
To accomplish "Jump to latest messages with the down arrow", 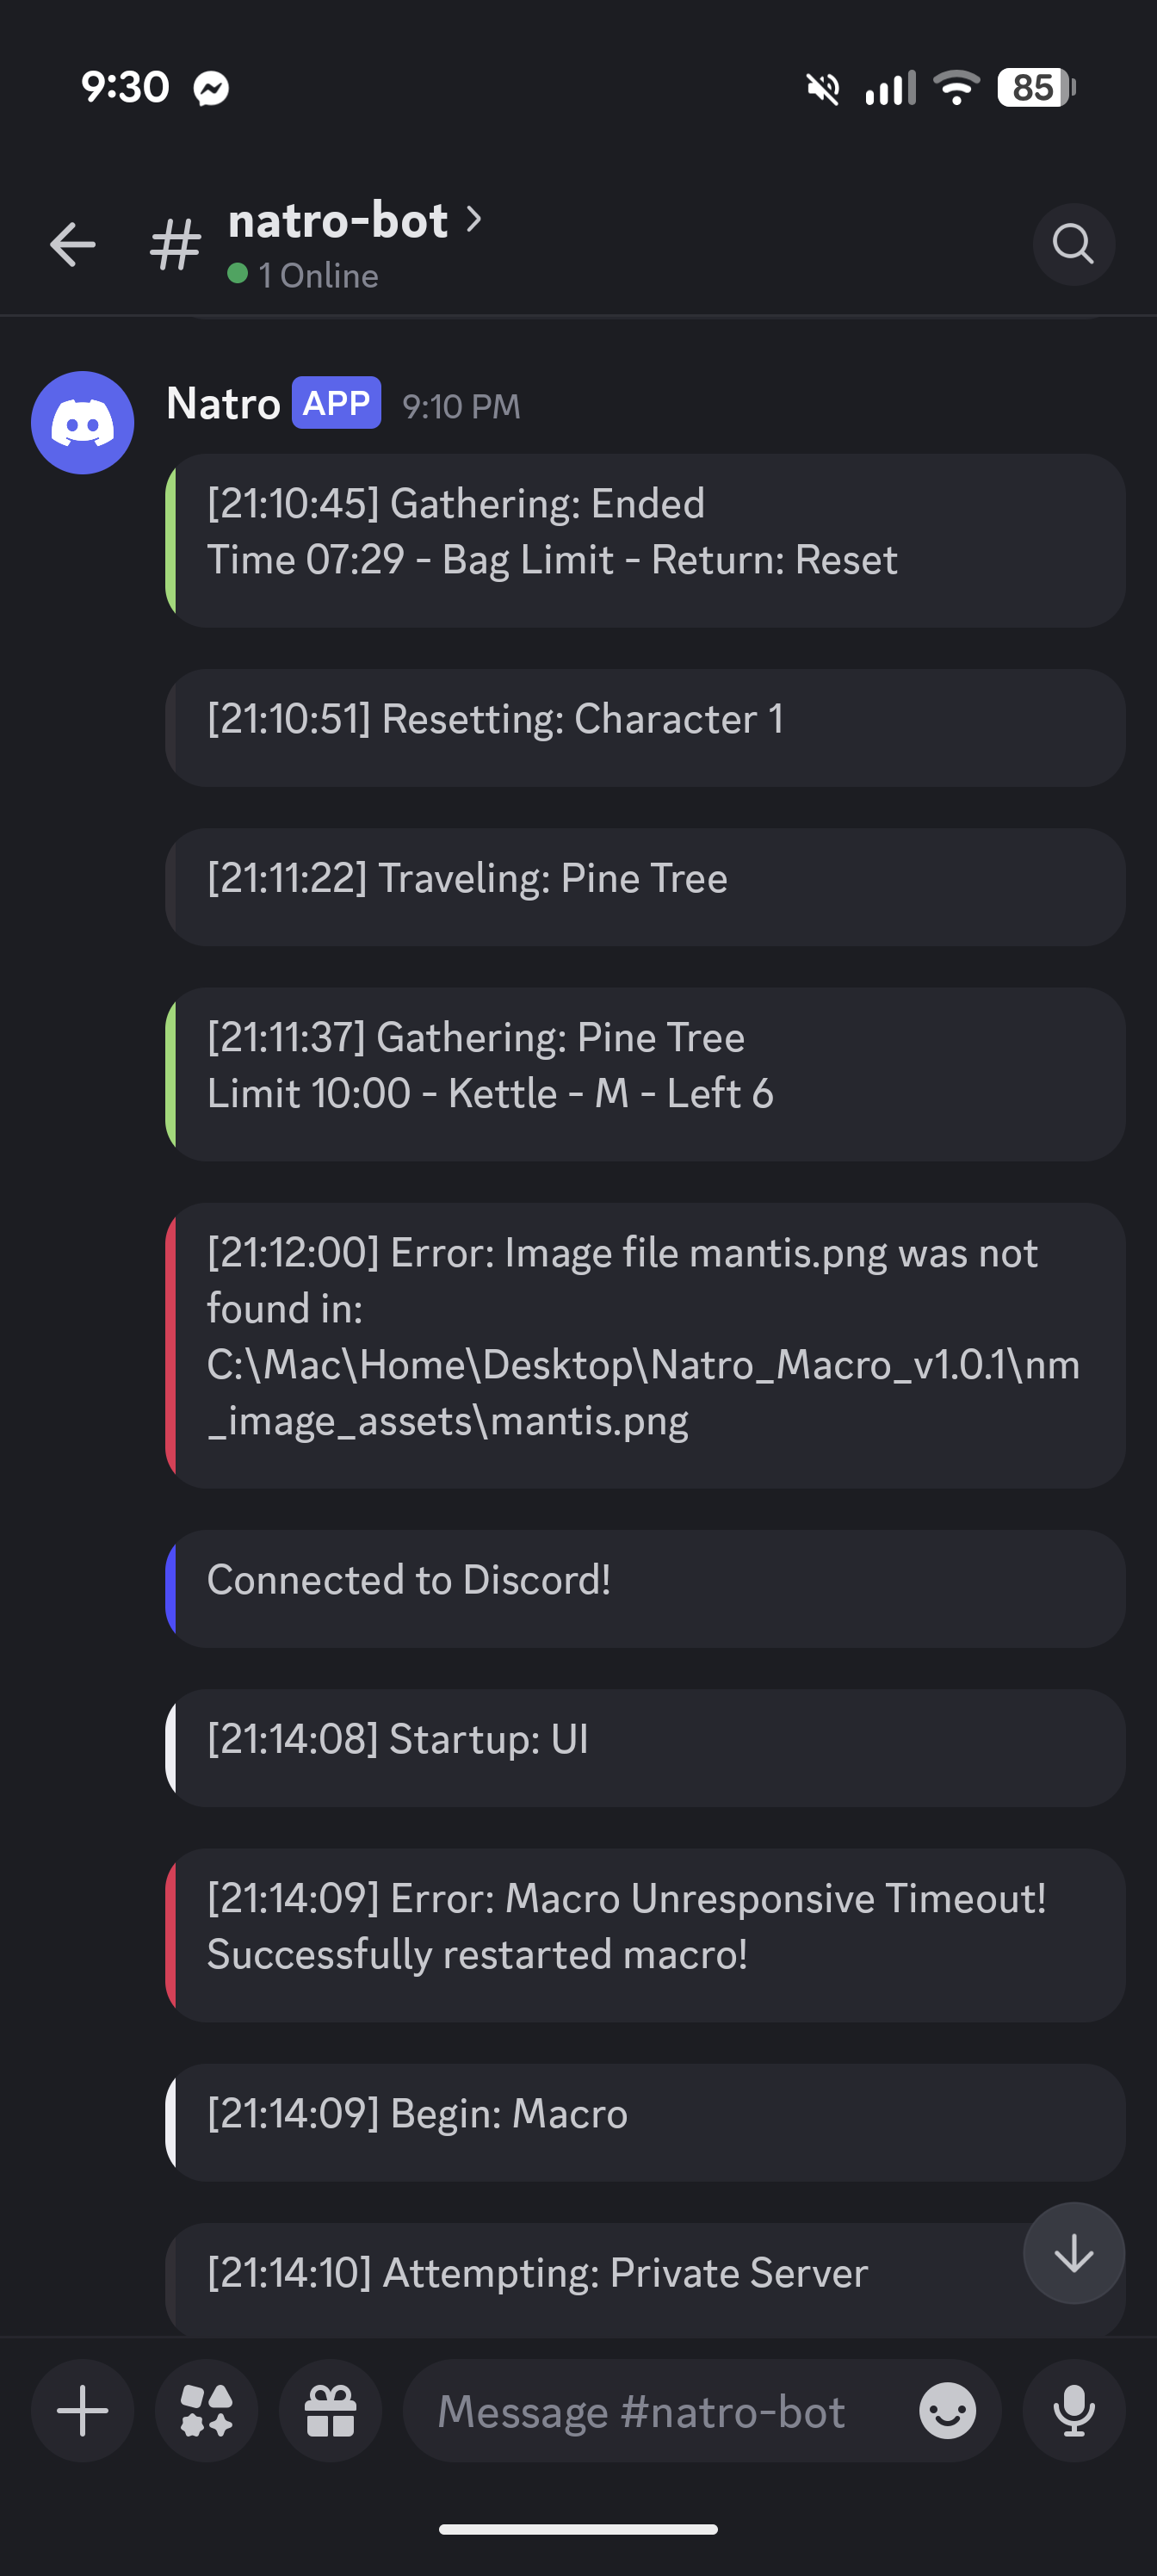I will click(x=1073, y=2253).
